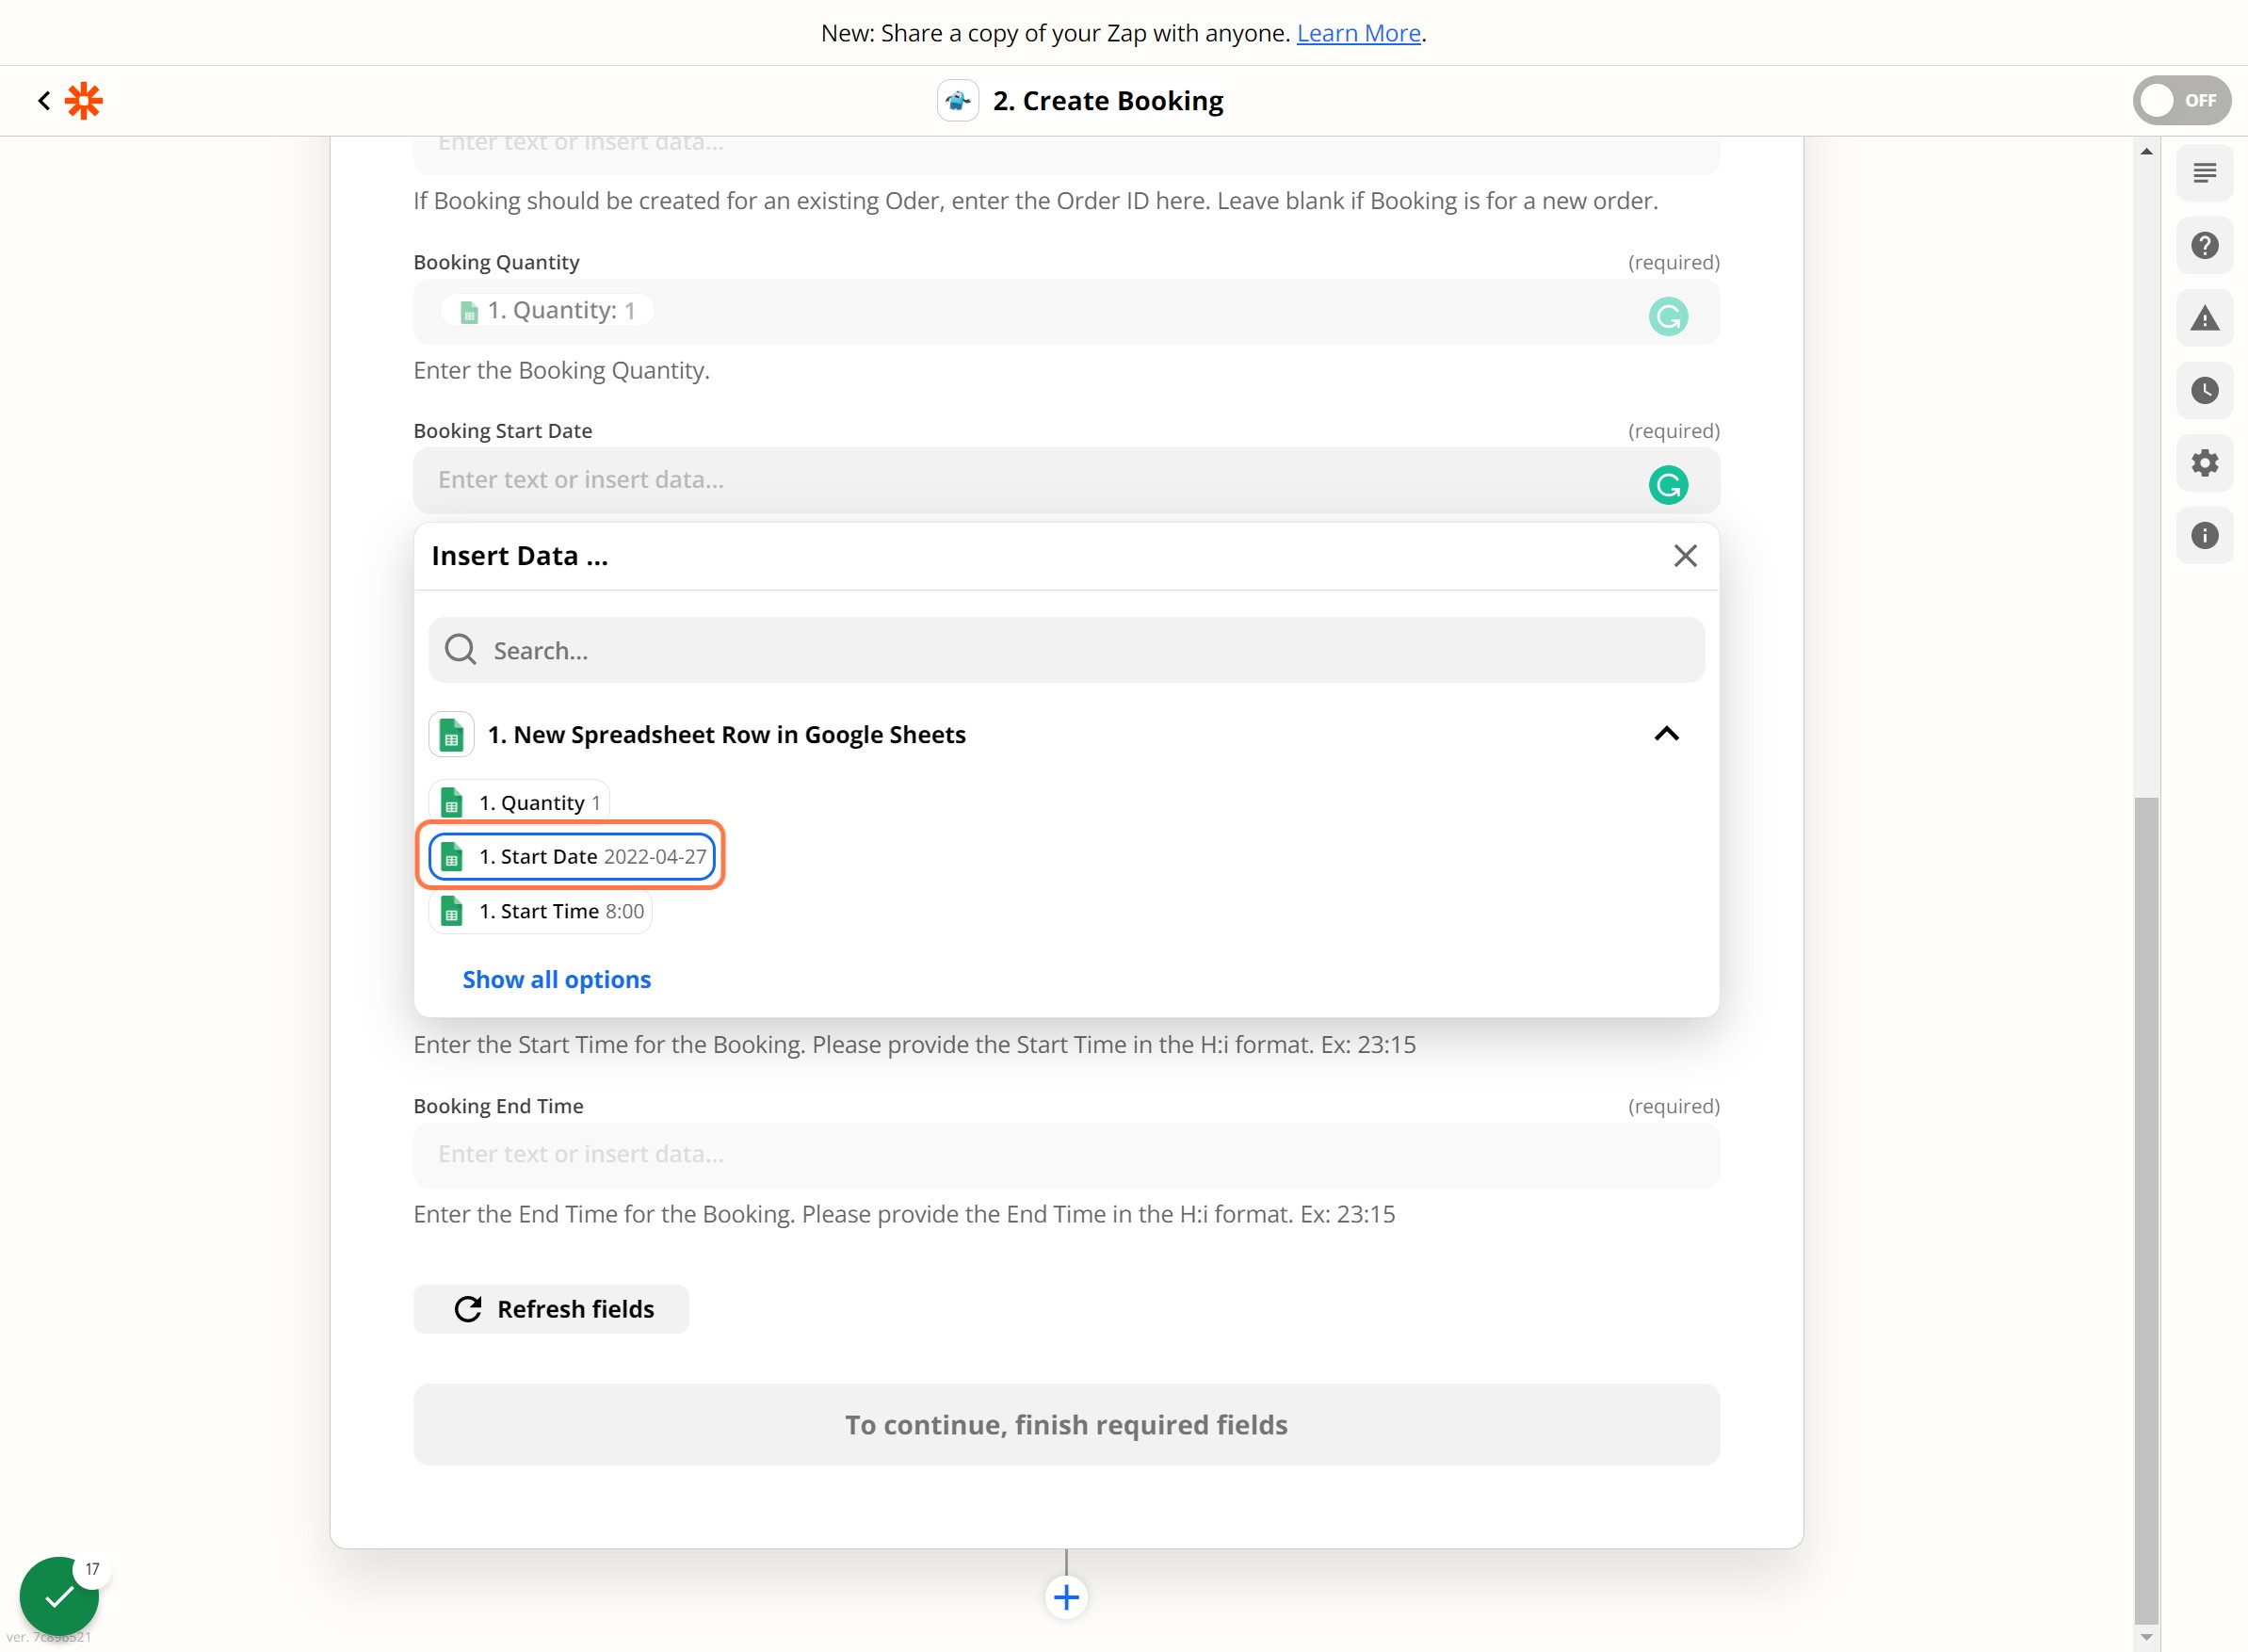Open the help question mark icon
This screenshot has width=2248, height=1652.
pos(2204,245)
